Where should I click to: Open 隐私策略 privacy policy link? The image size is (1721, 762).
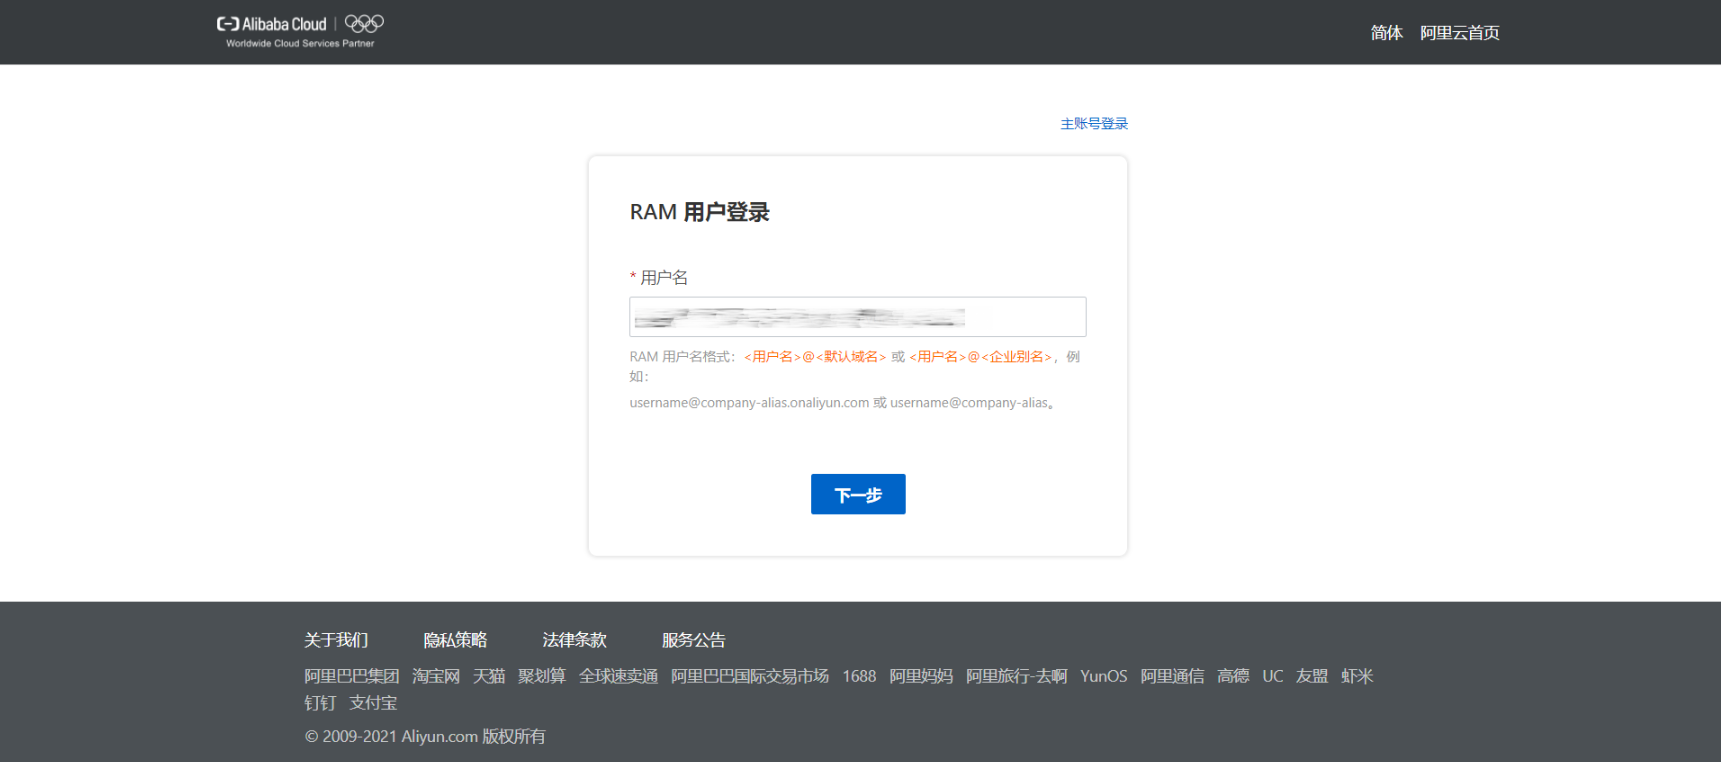[x=455, y=640]
